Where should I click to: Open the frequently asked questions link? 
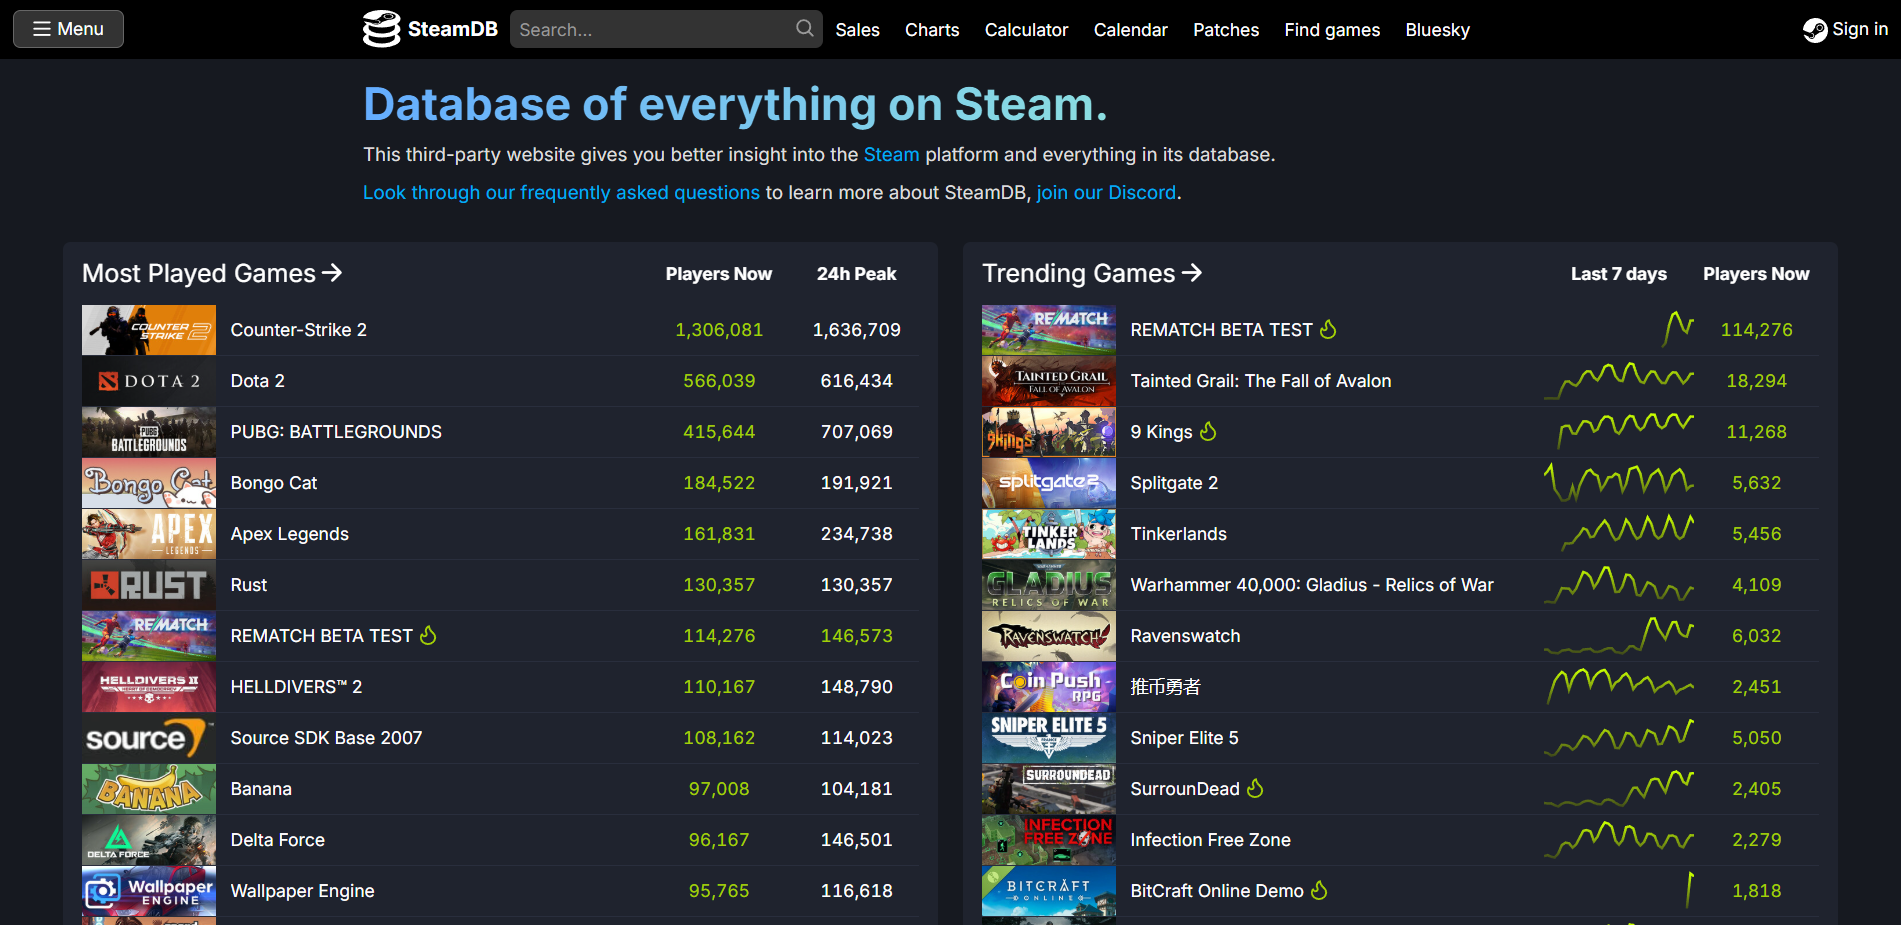561,193
